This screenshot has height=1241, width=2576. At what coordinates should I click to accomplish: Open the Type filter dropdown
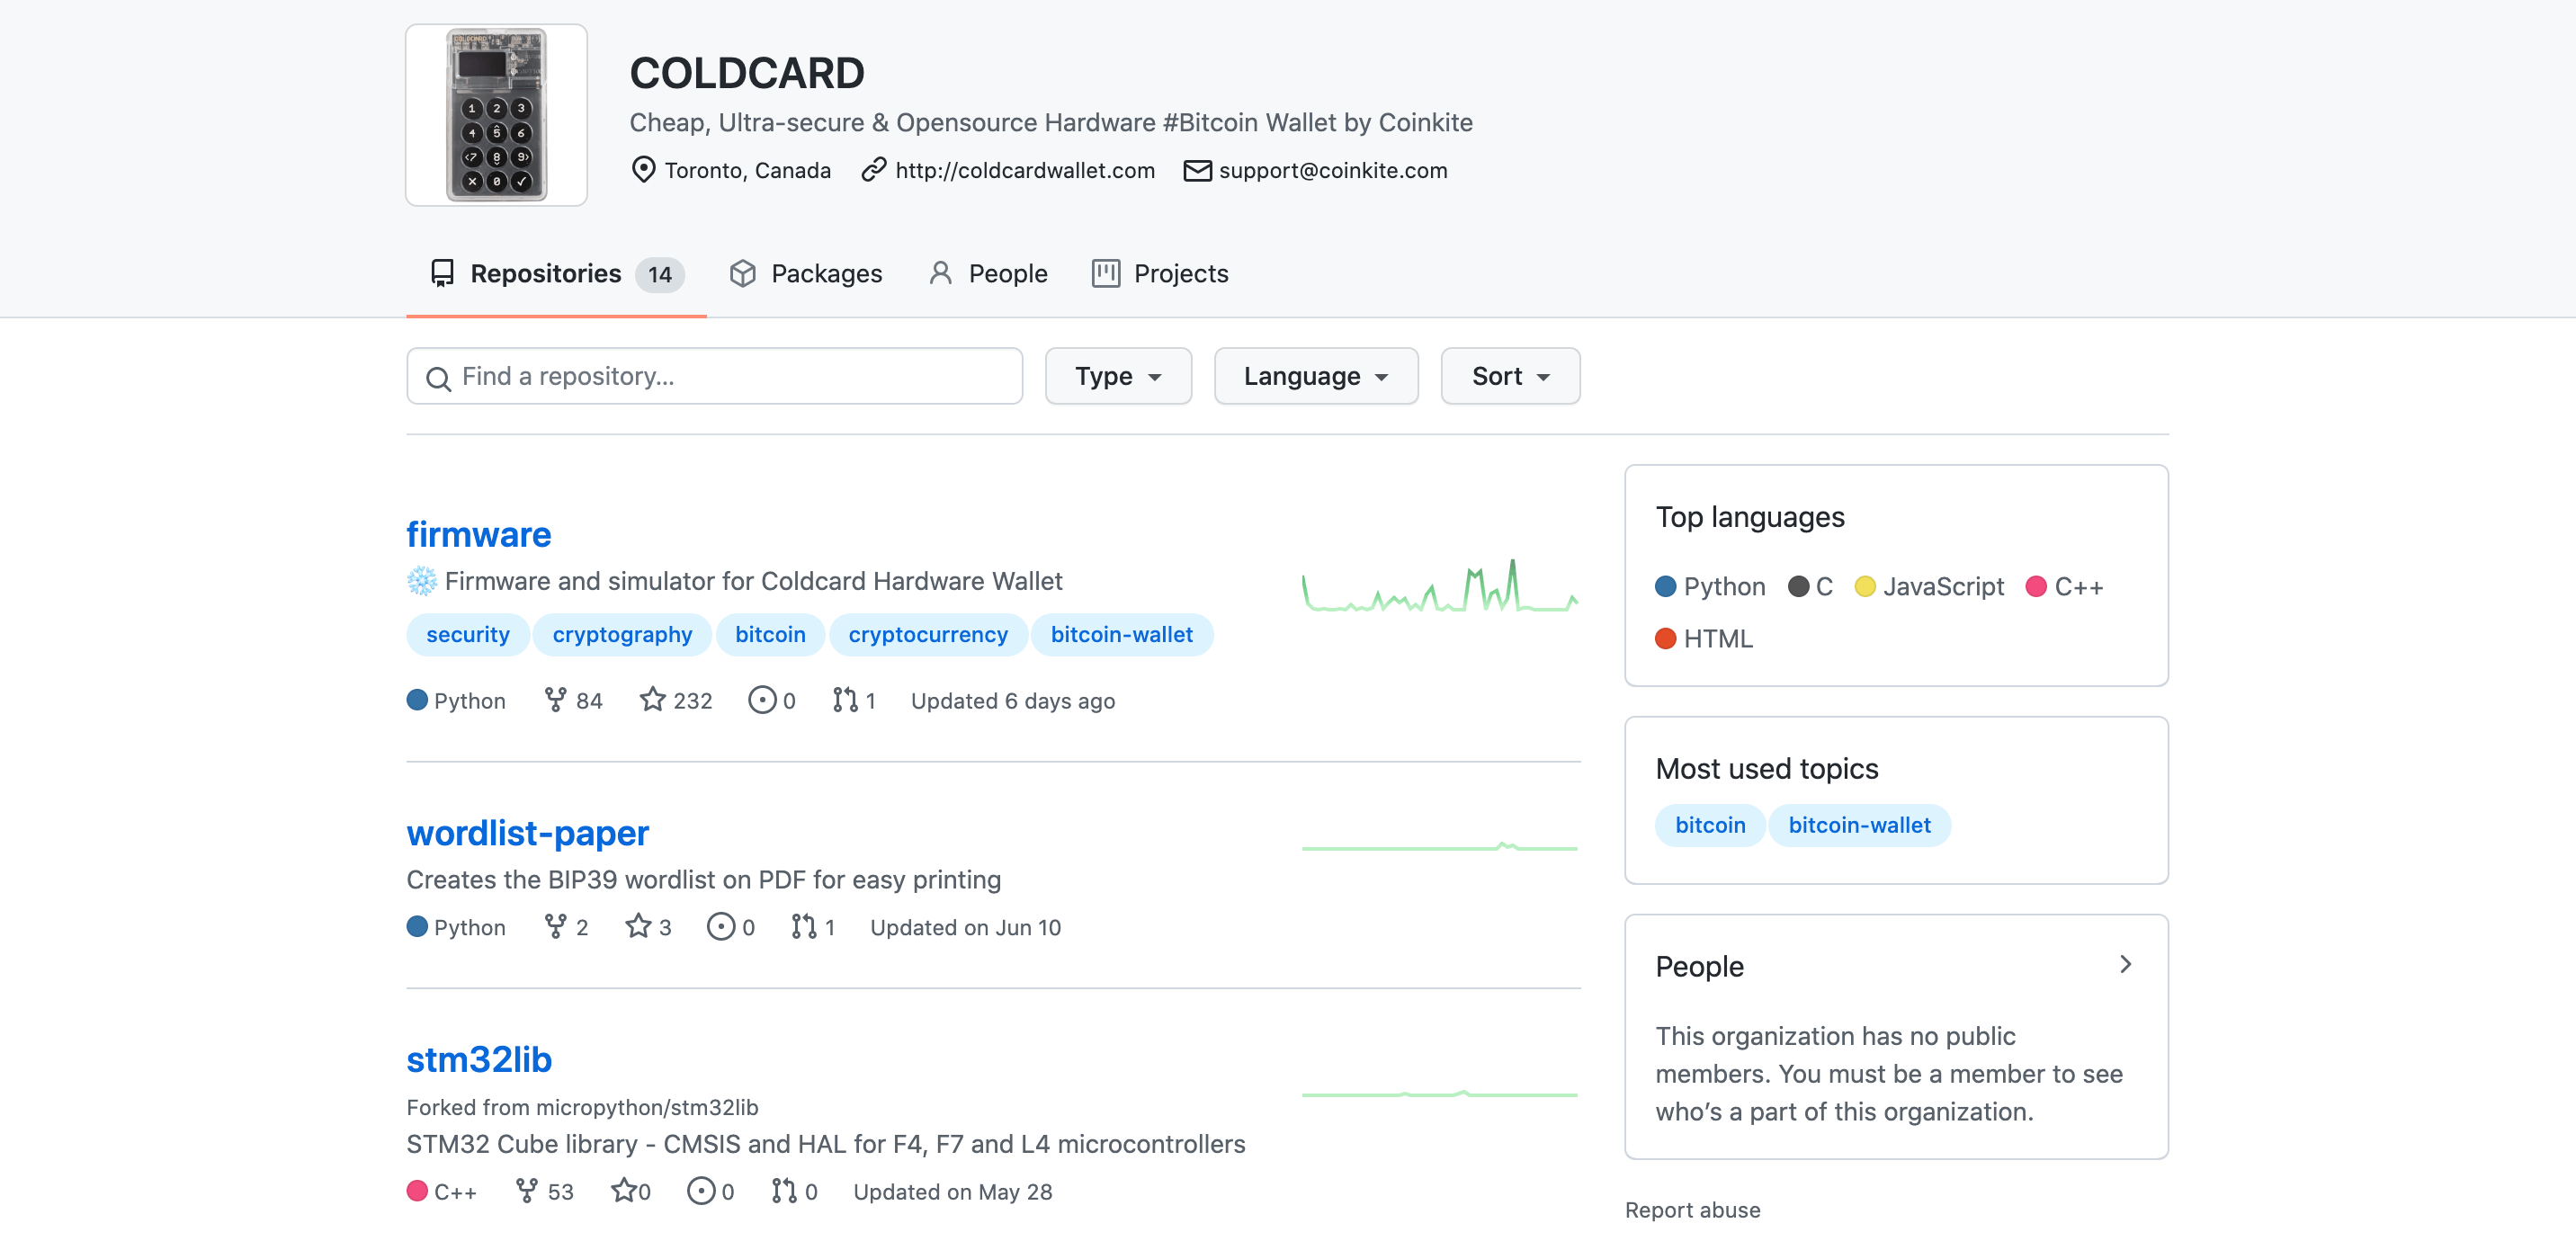[1118, 376]
